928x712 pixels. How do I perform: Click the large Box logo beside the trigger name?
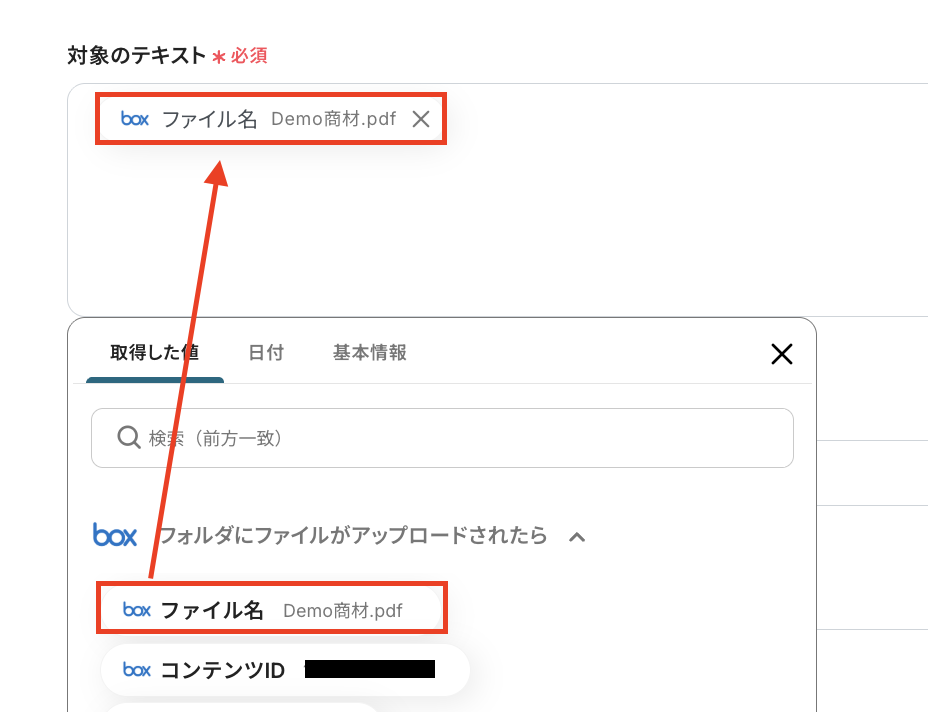click(115, 536)
